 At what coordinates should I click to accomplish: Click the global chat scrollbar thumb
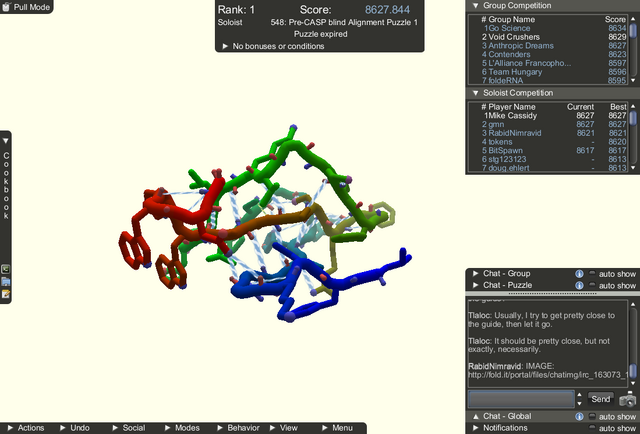pos(633,372)
